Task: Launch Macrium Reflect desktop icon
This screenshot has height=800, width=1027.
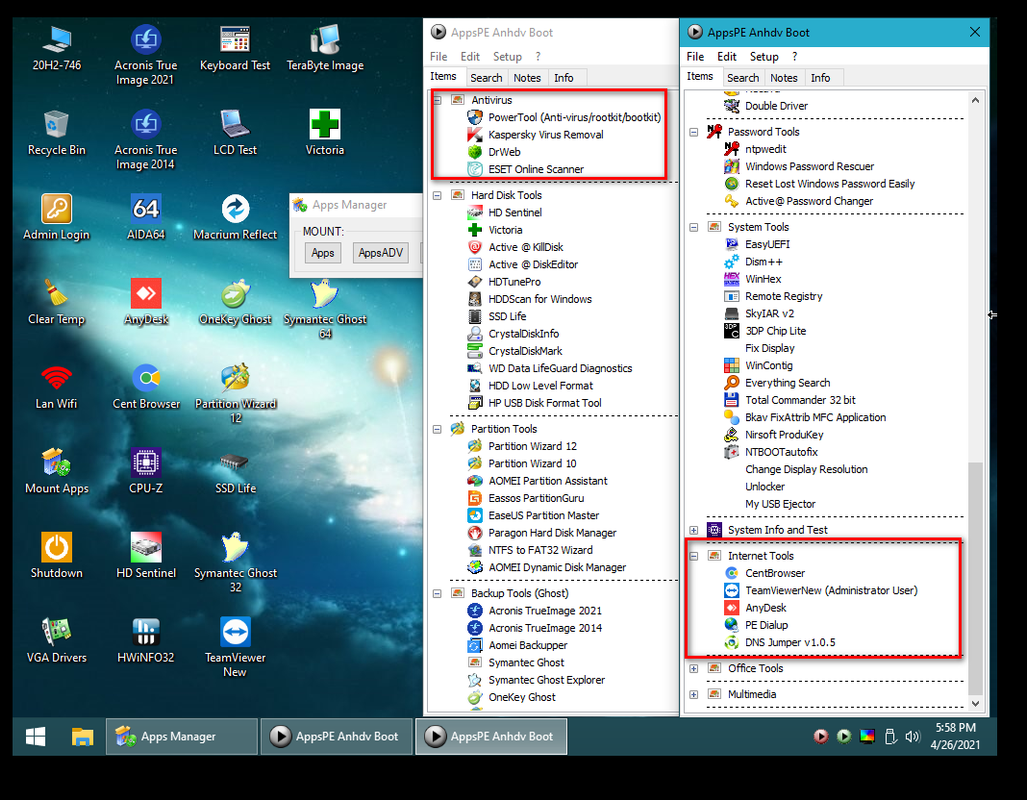Action: pos(234,218)
